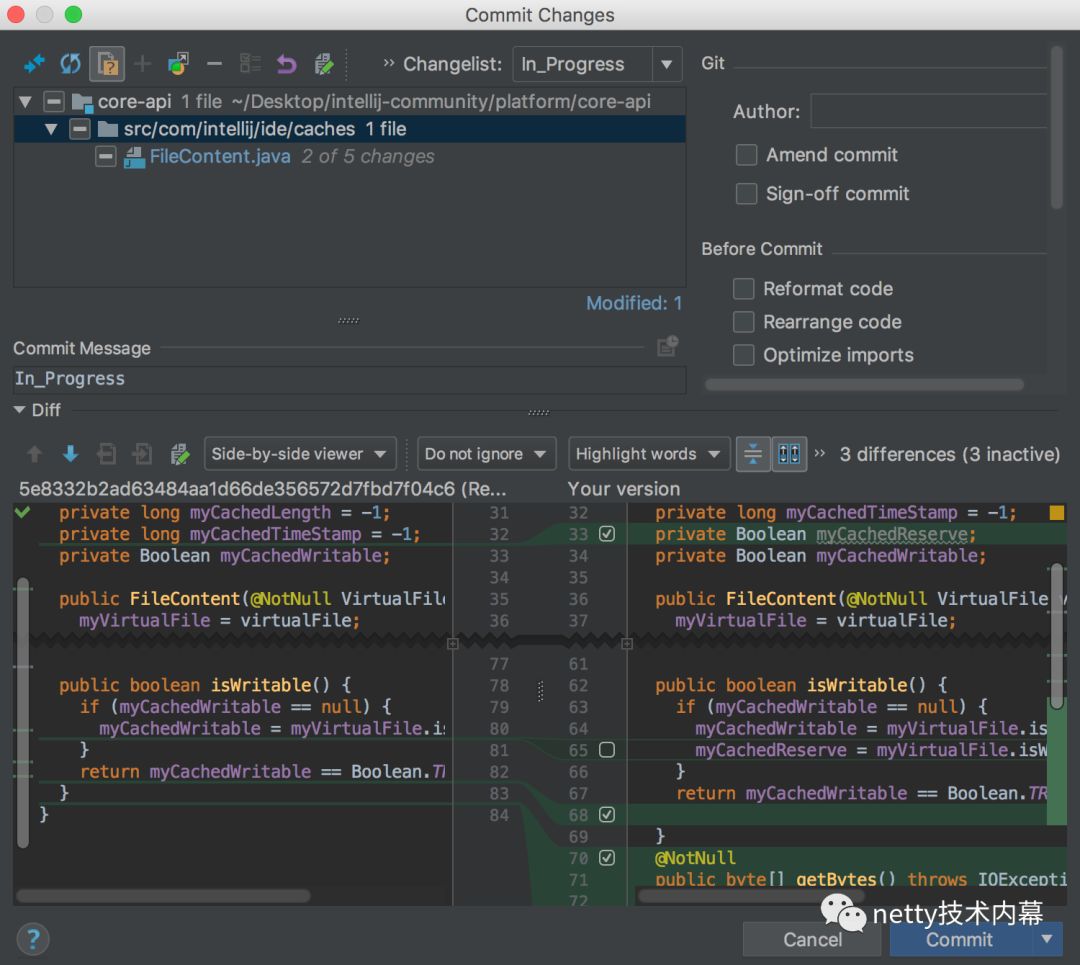Click the Cancel button
Viewport: 1080px width, 965px height.
[812, 939]
